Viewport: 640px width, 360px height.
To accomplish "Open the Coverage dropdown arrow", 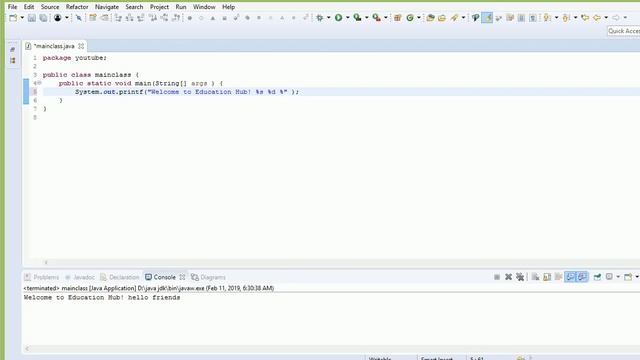I will pos(367,18).
